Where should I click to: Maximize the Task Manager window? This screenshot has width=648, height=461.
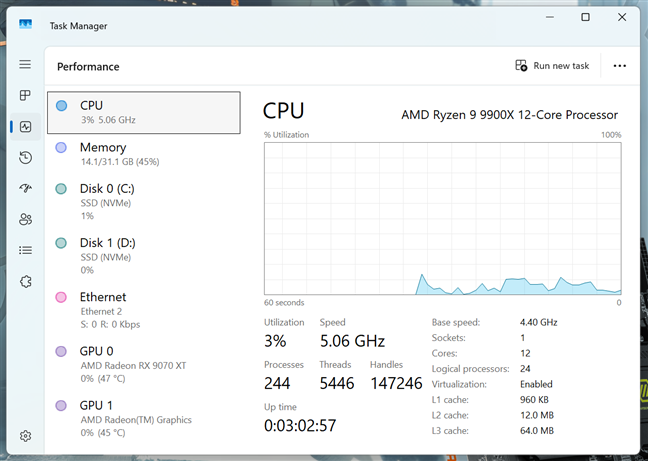[585, 17]
